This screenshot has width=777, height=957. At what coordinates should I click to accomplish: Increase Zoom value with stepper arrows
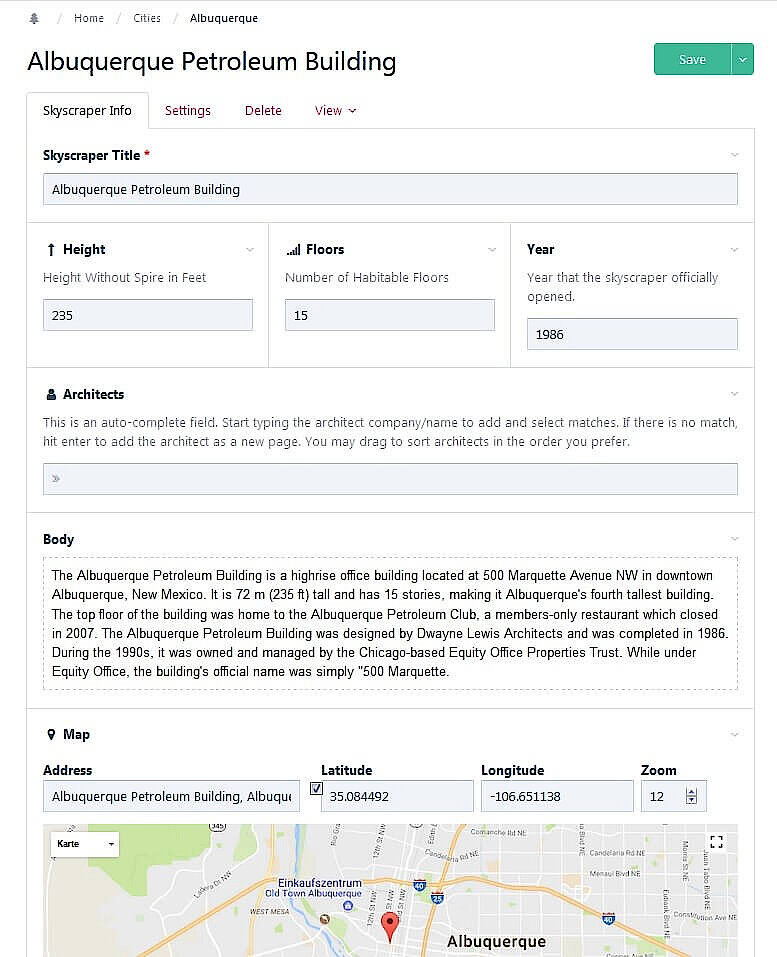tap(691, 791)
